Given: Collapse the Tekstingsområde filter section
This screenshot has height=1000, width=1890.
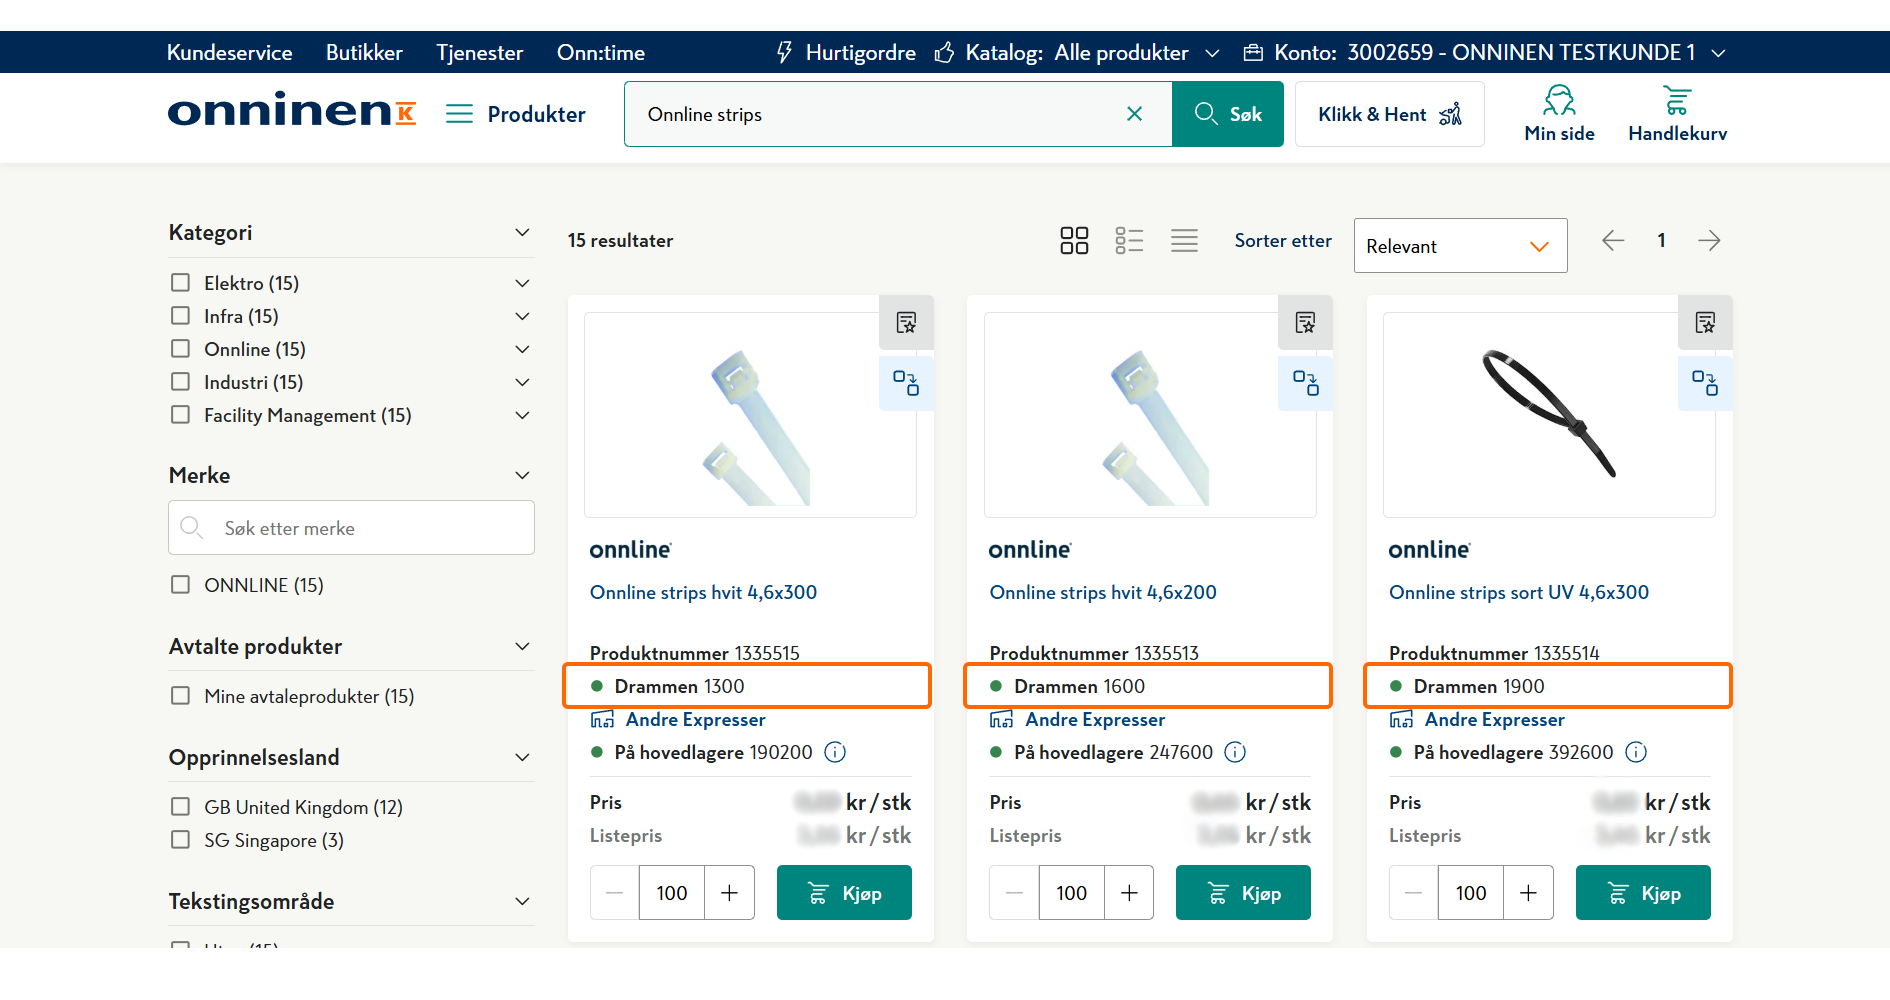Looking at the screenshot, I should (x=522, y=901).
